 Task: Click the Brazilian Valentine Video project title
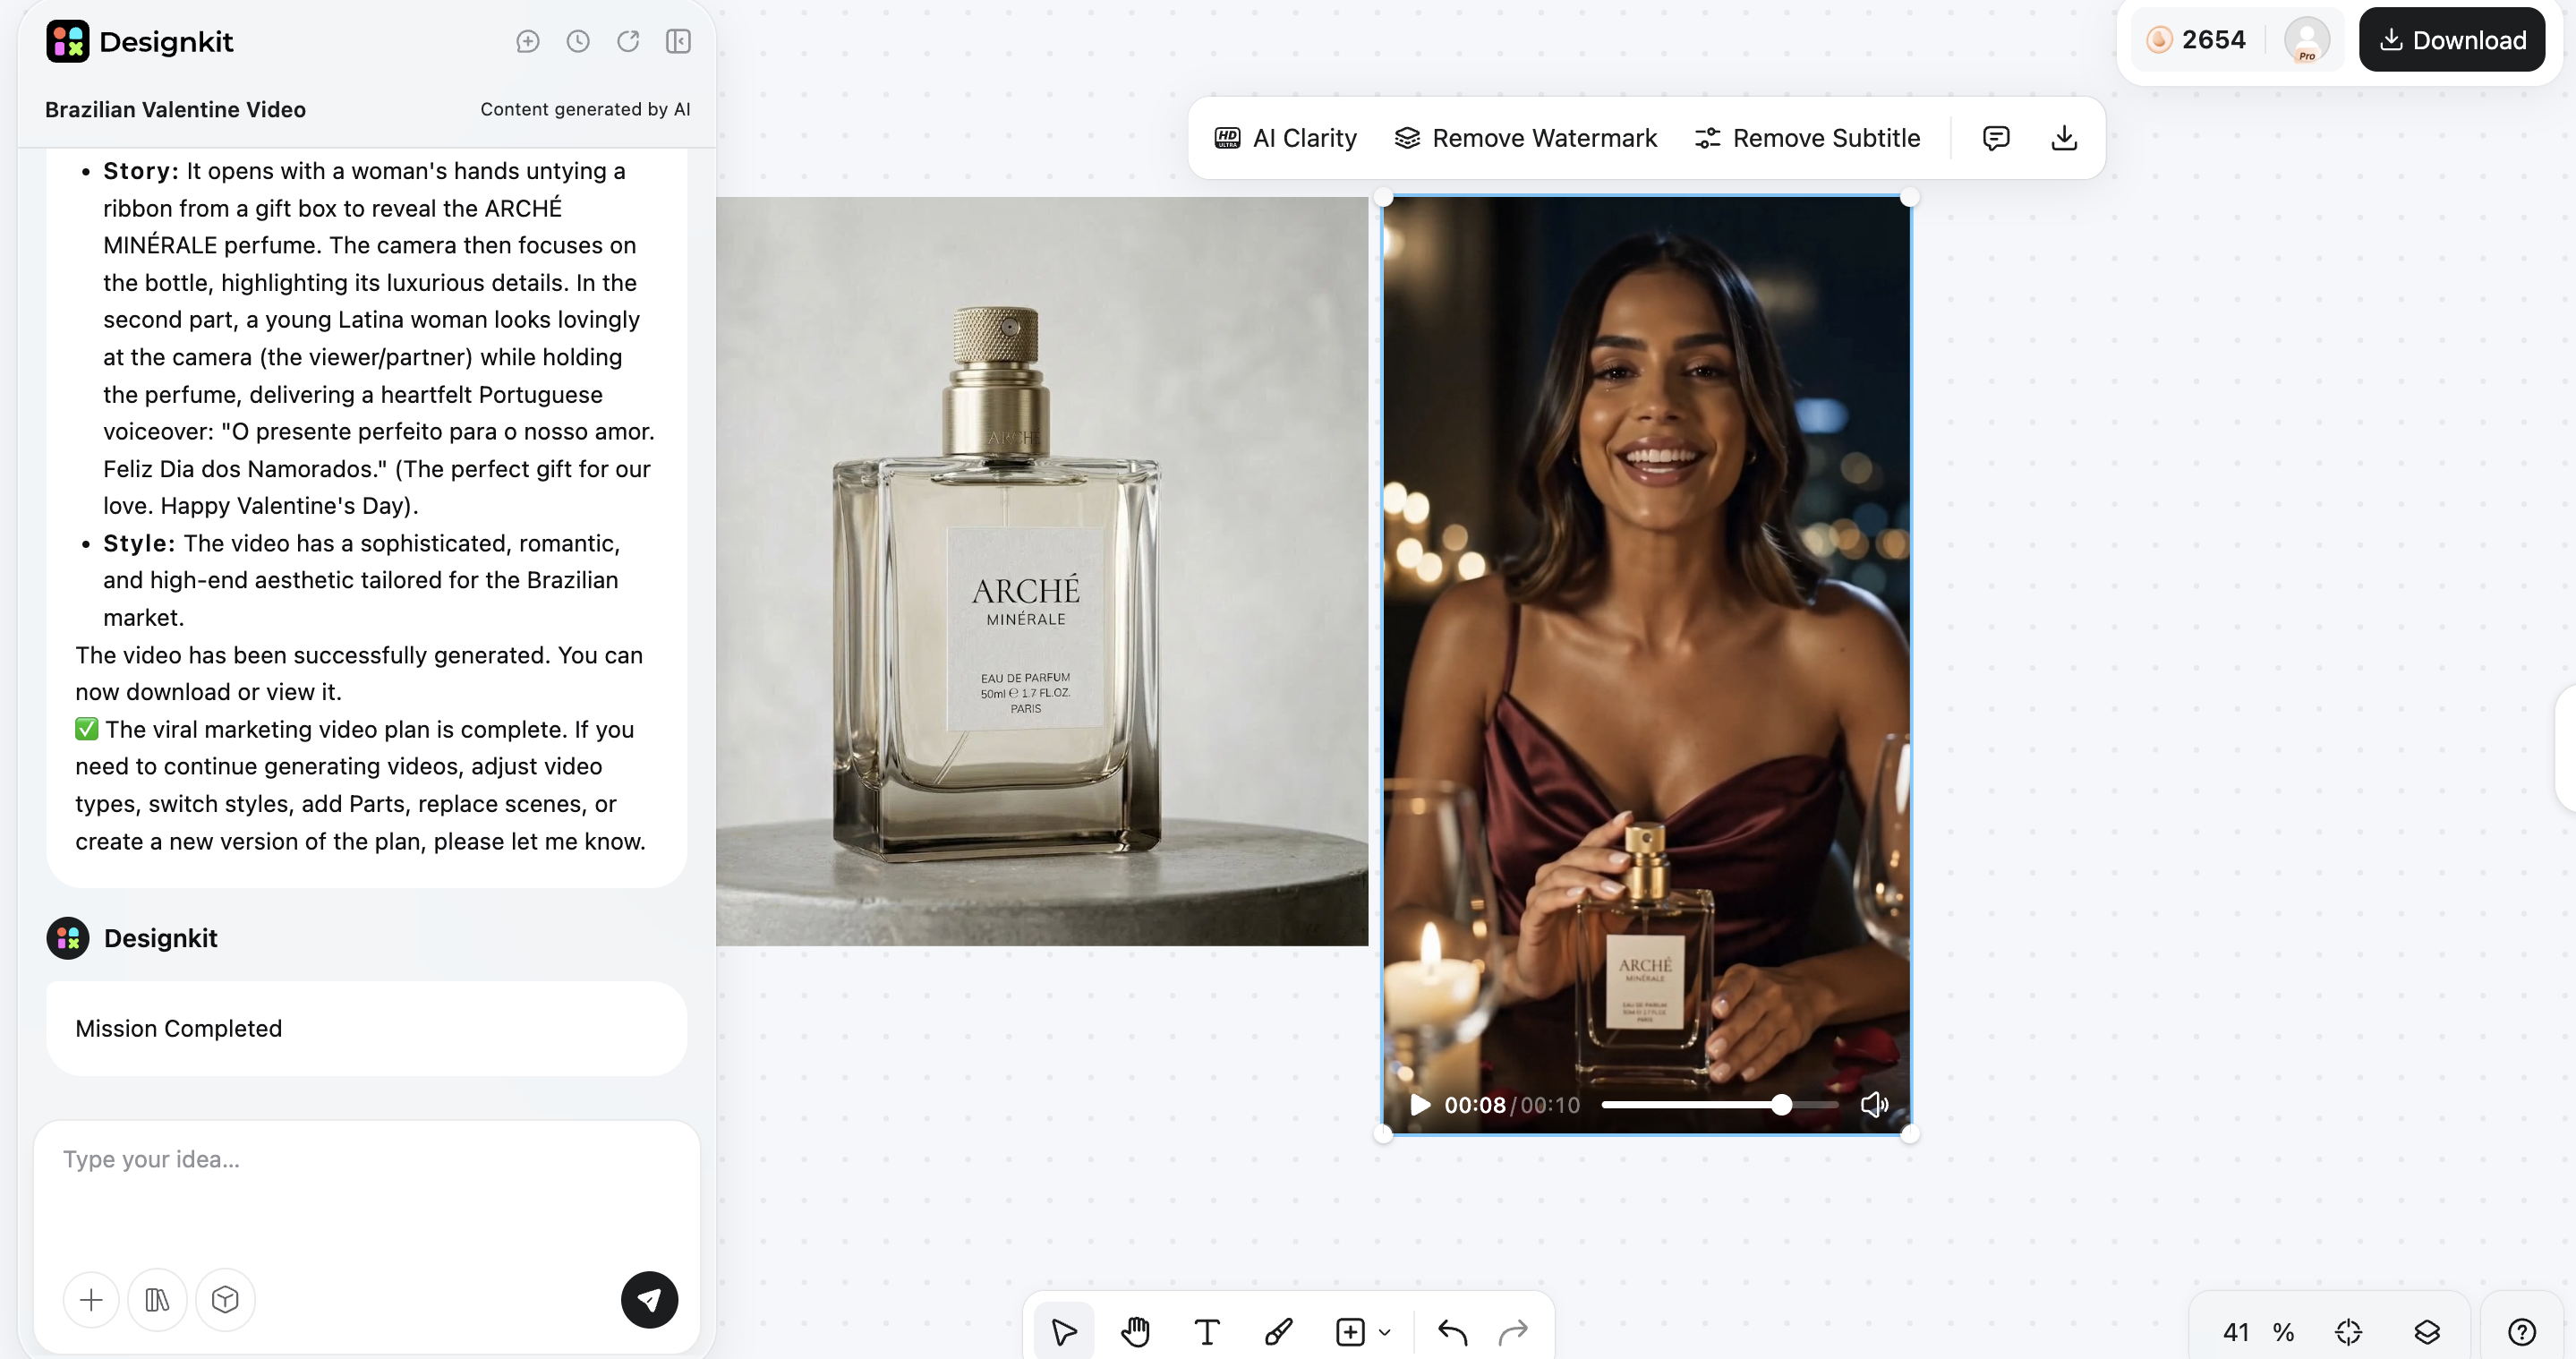coord(175,110)
